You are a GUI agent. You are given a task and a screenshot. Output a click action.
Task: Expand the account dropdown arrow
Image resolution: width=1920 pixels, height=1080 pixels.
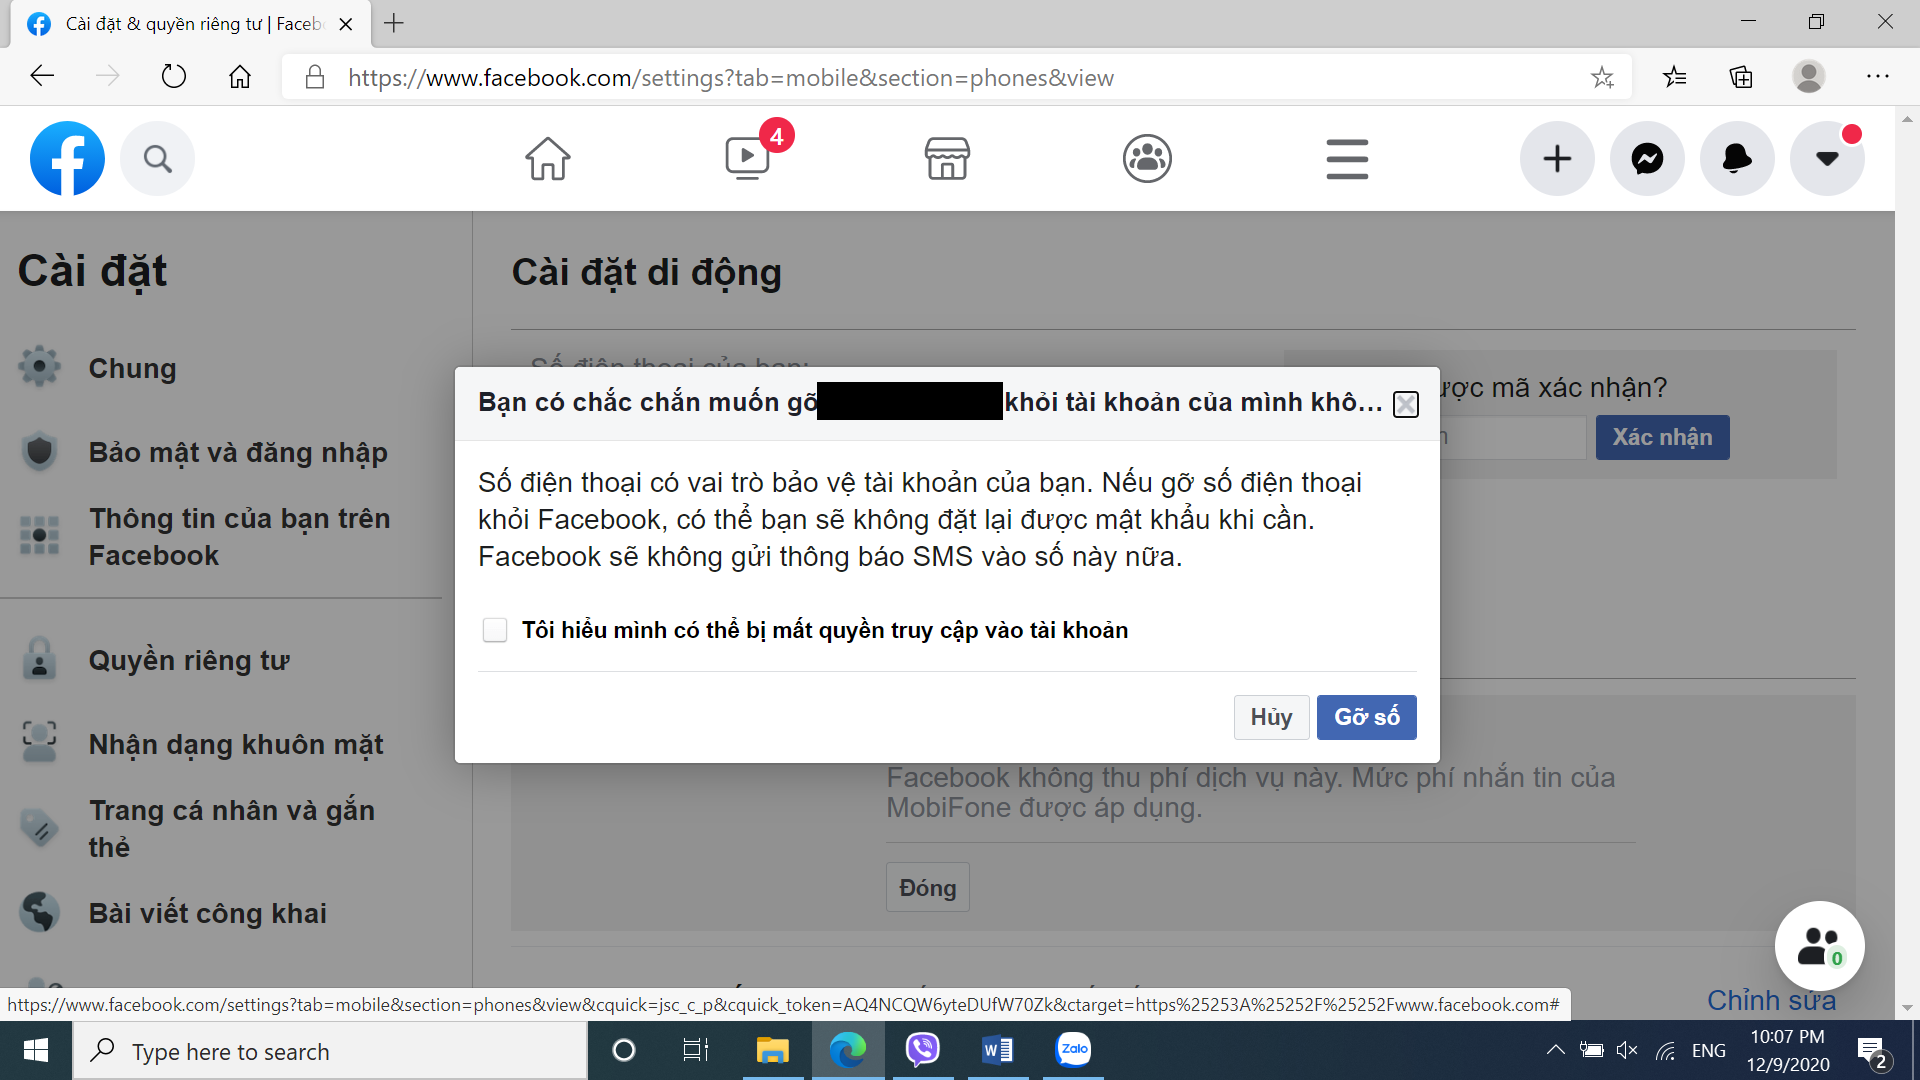coord(1827,158)
